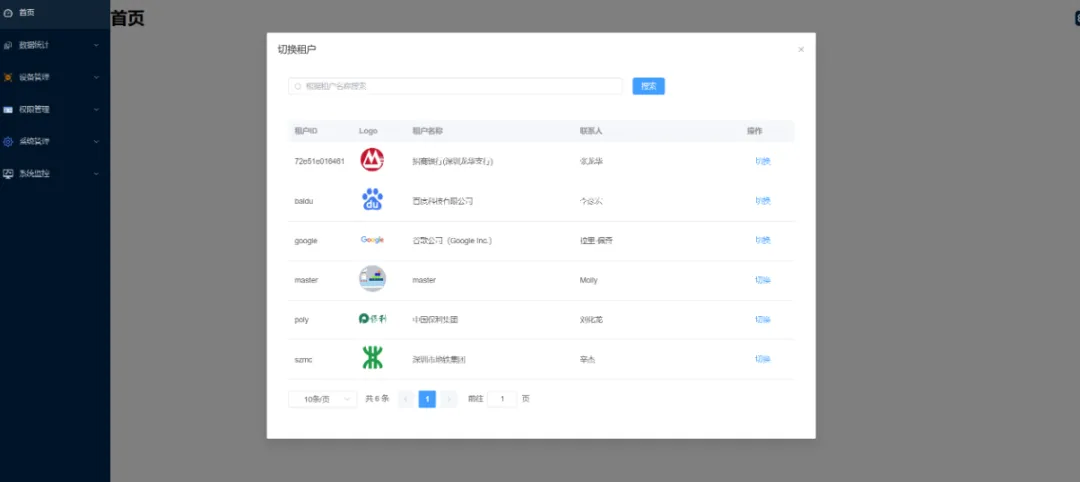Expand the 权限管理 menu chevron
Screen dimensions: 1080x482
point(96,109)
